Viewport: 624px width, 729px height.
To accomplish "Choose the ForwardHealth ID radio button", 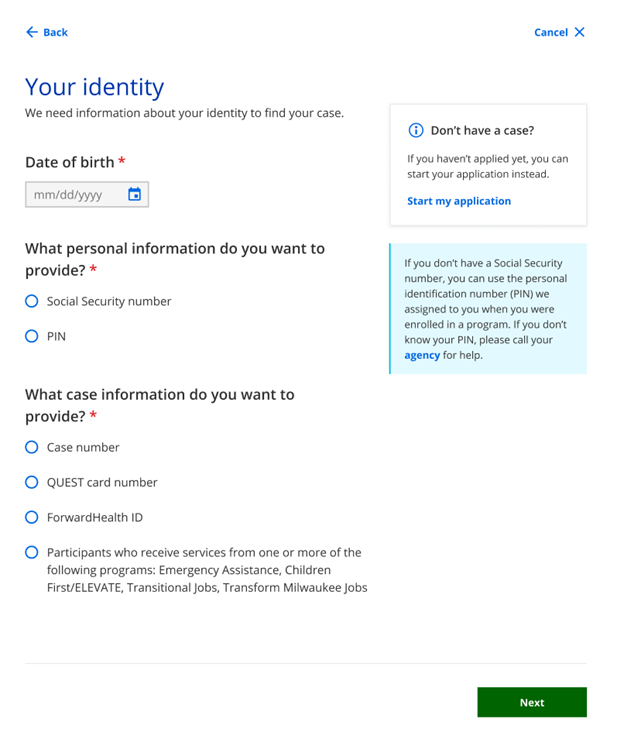I will coord(32,517).
